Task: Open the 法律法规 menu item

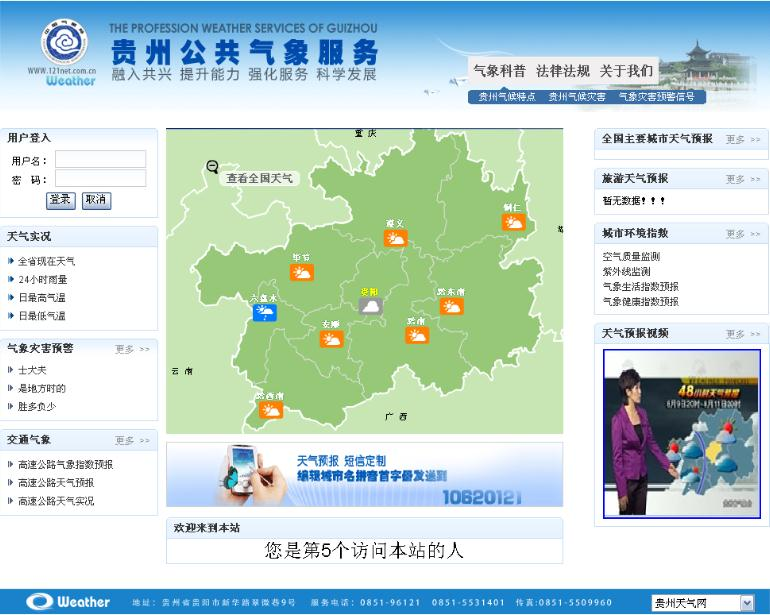Action: coord(563,71)
